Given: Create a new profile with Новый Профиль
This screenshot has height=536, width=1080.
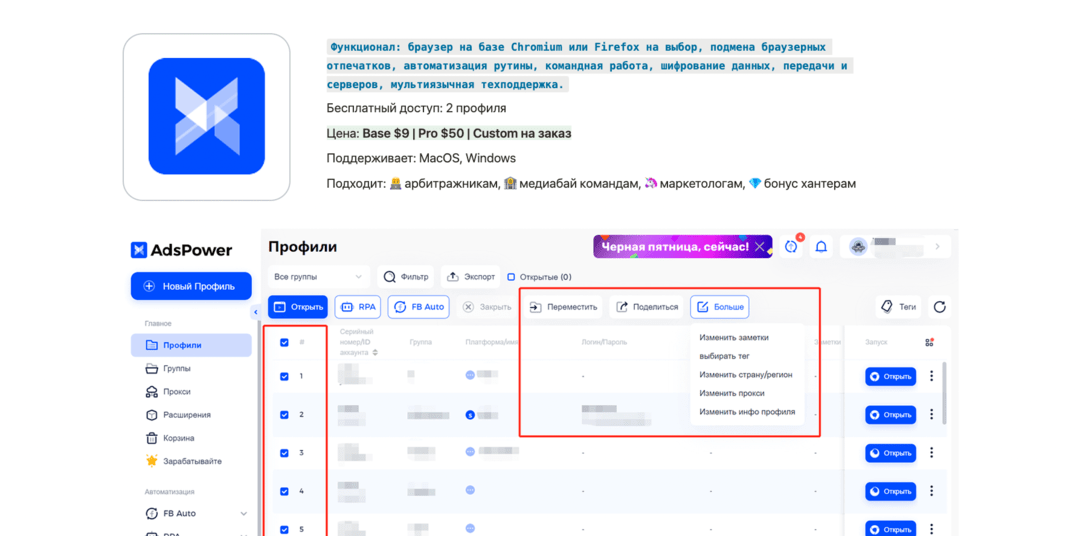Looking at the screenshot, I should click(x=191, y=286).
